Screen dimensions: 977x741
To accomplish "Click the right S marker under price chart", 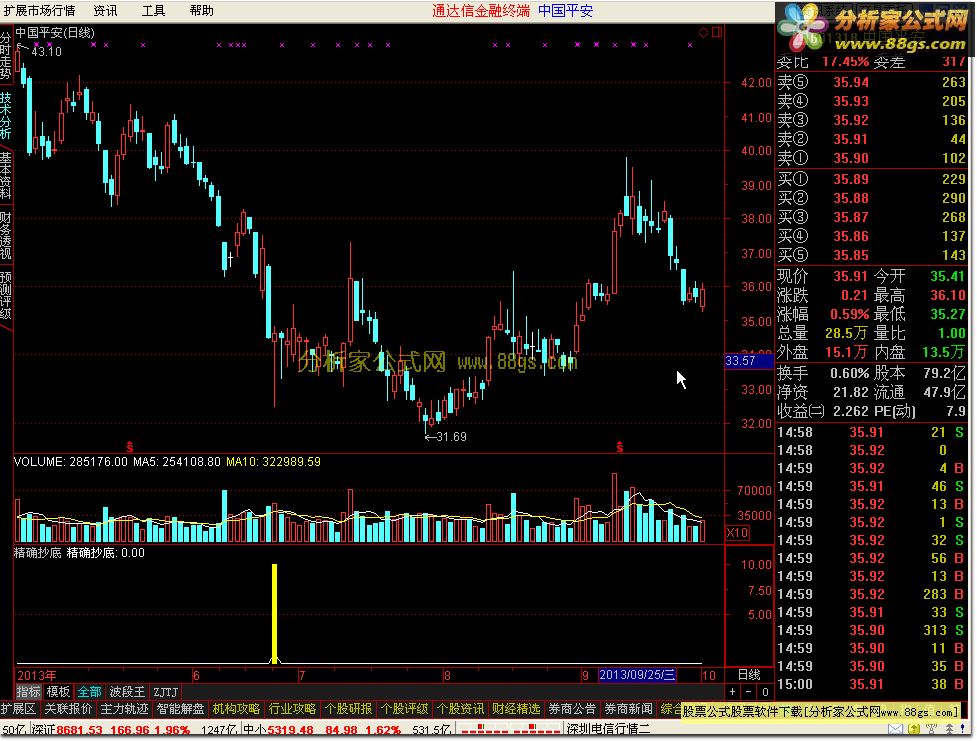I will [619, 446].
